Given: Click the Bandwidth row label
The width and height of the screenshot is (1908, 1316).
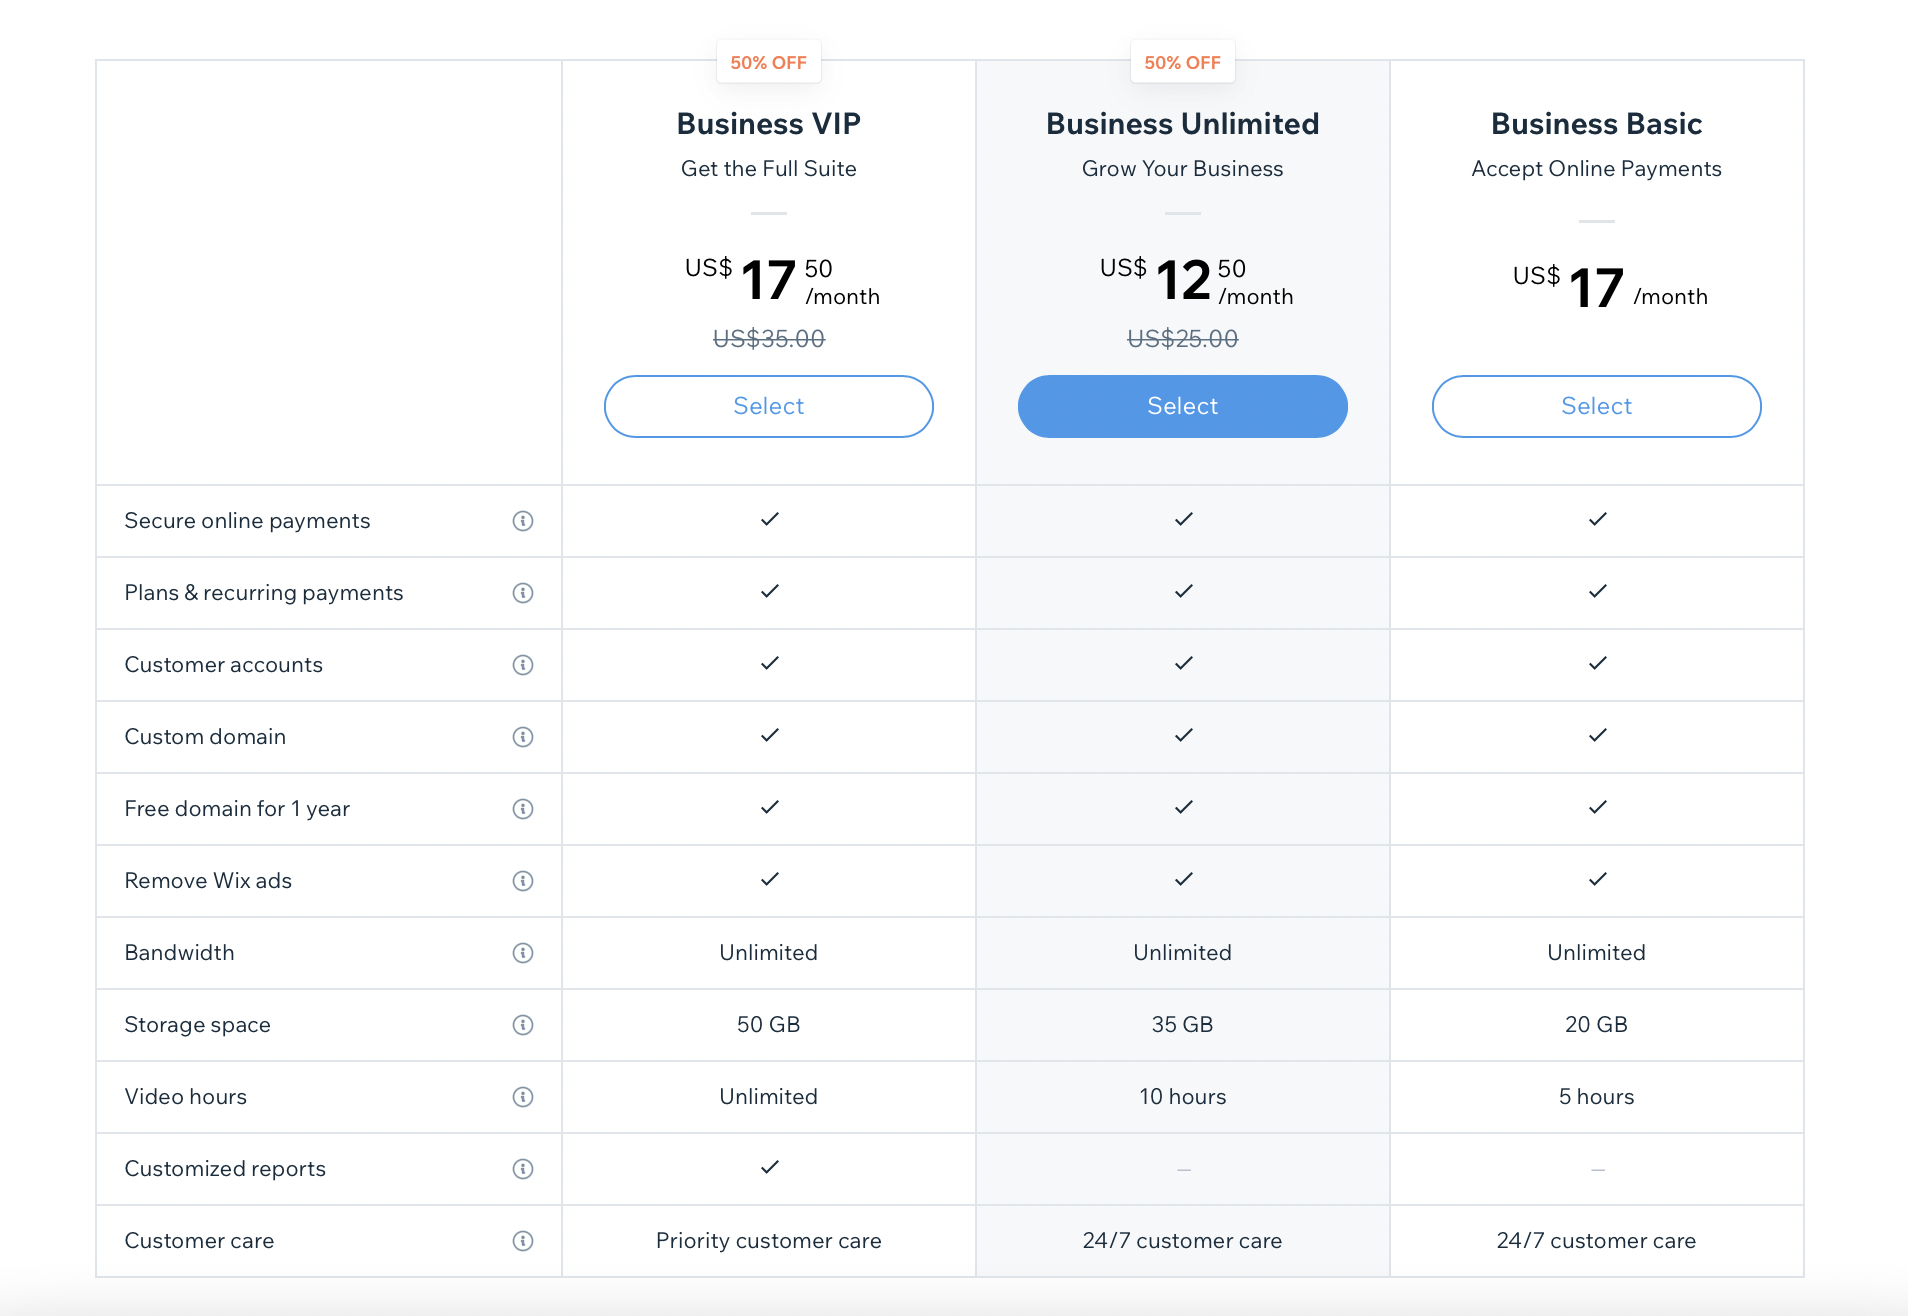Looking at the screenshot, I should pyautogui.click(x=179, y=953).
